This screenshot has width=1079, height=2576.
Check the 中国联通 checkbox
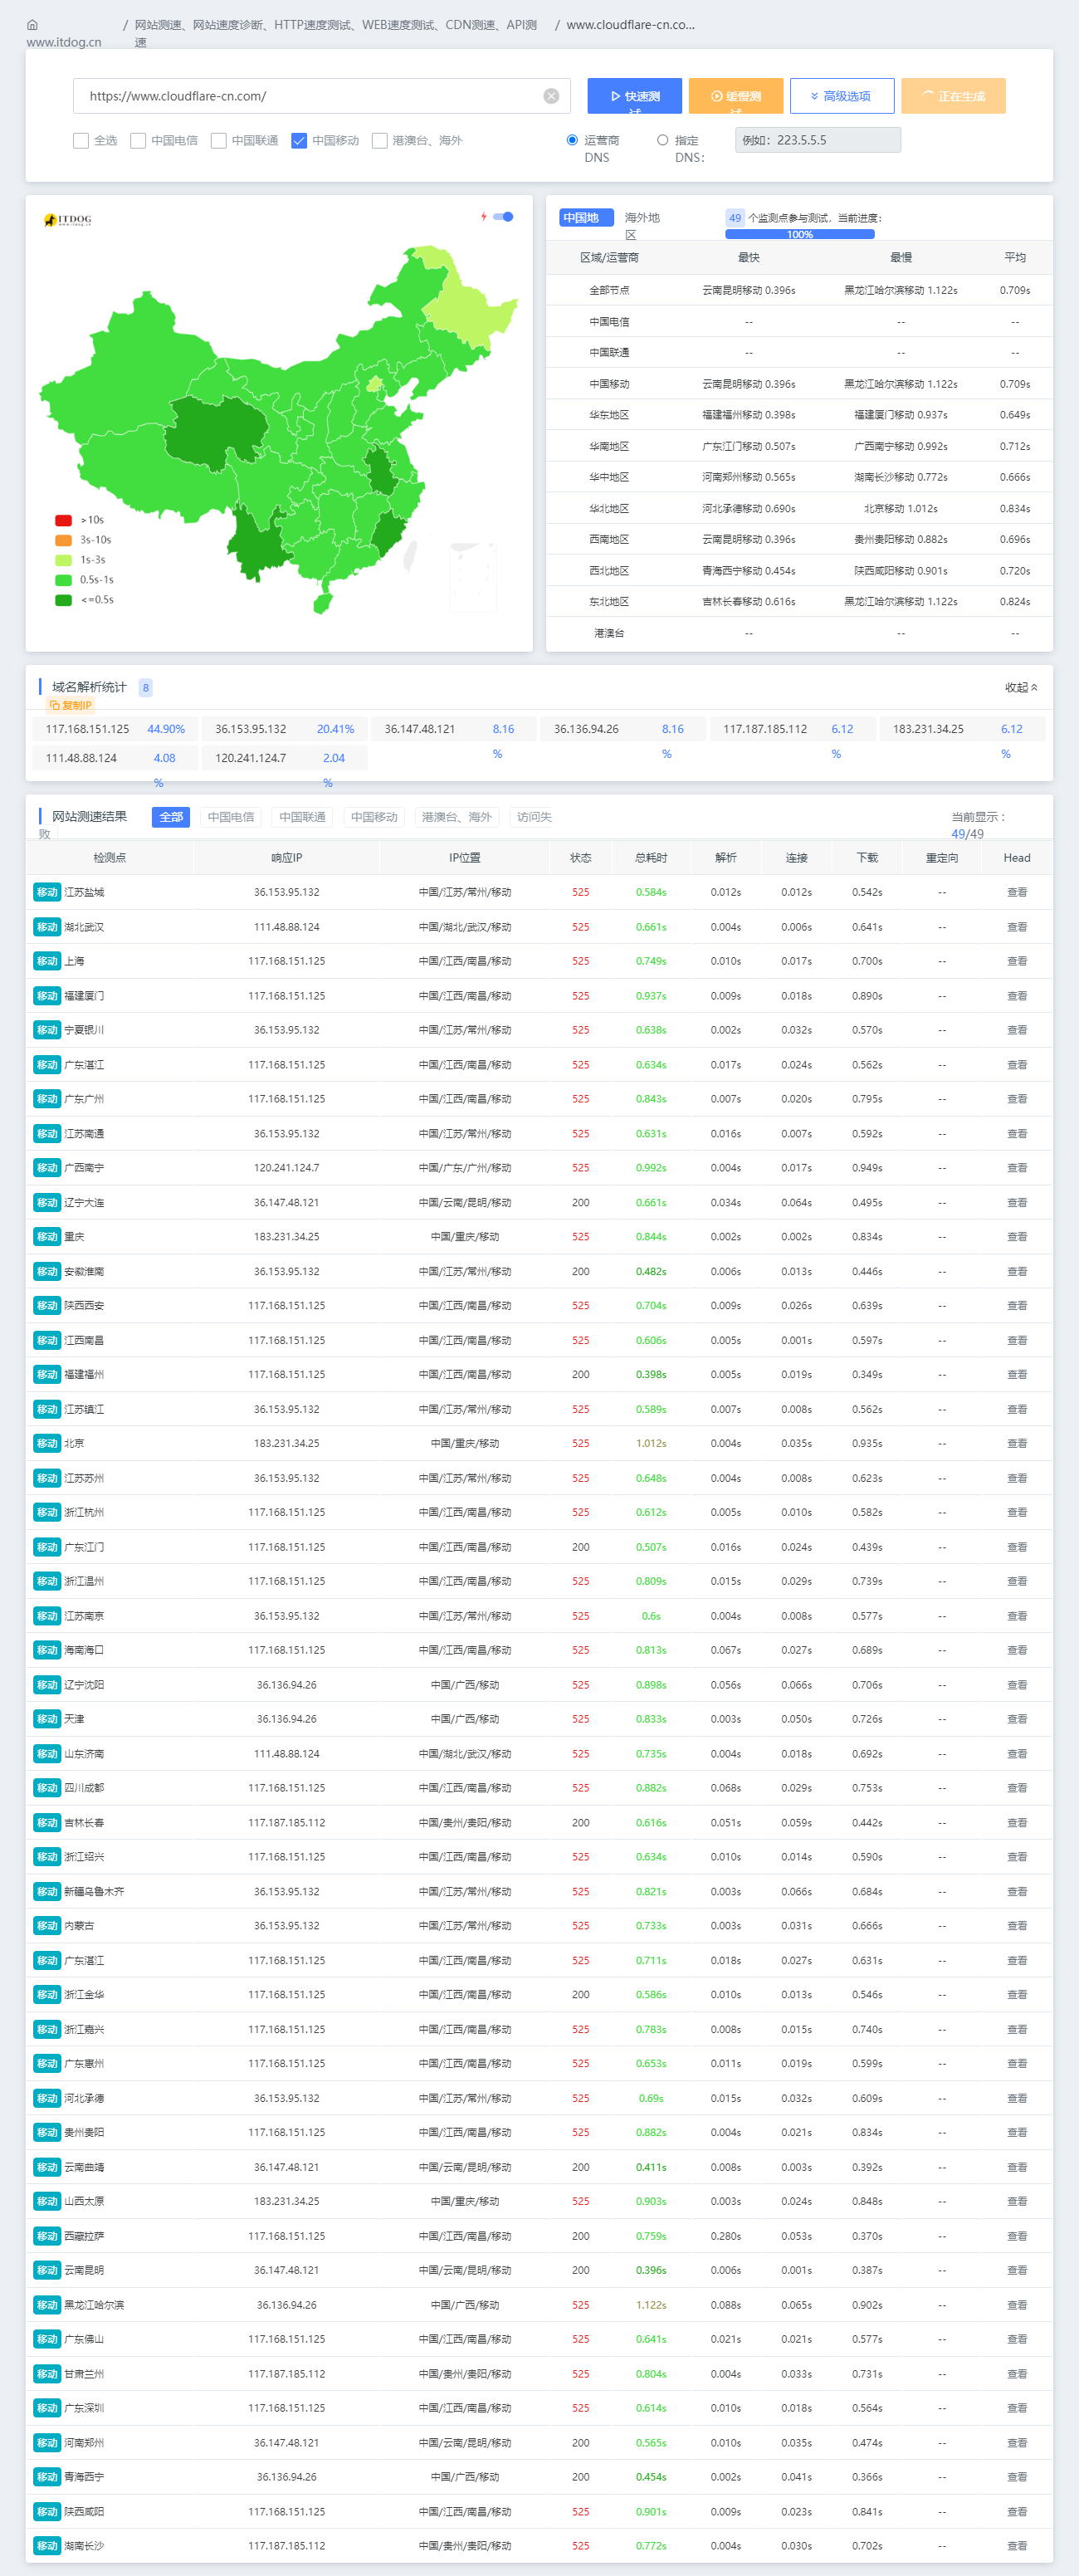tap(218, 141)
